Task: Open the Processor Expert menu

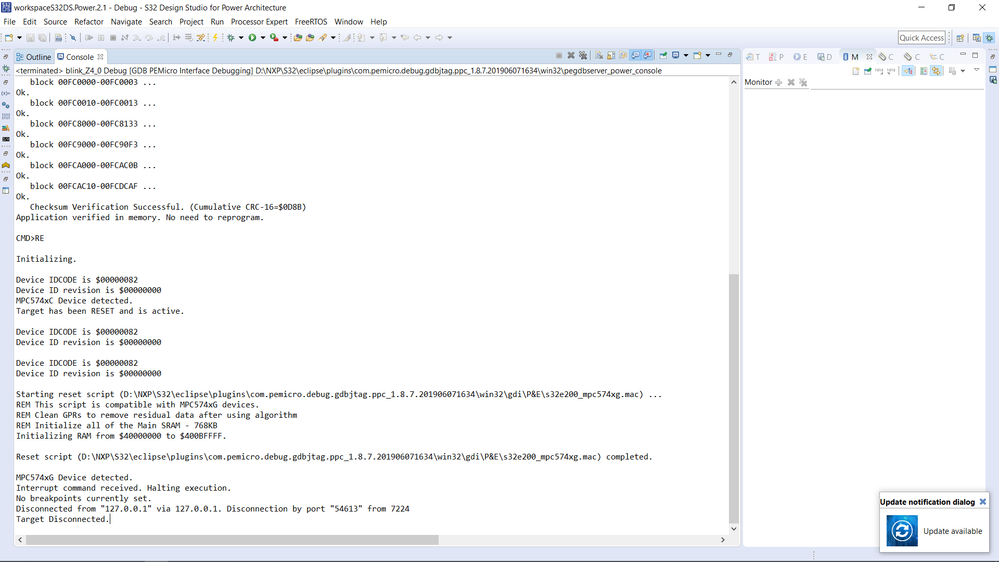Action: [259, 22]
